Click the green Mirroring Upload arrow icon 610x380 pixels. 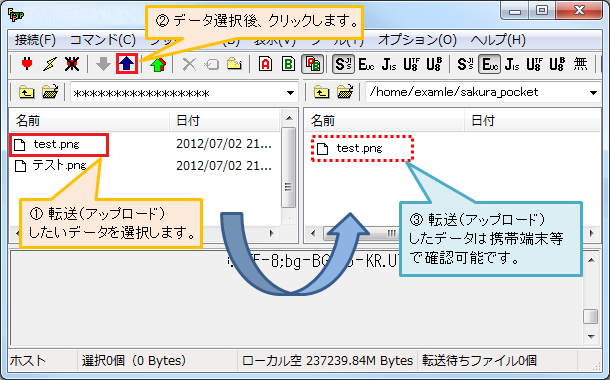158,64
